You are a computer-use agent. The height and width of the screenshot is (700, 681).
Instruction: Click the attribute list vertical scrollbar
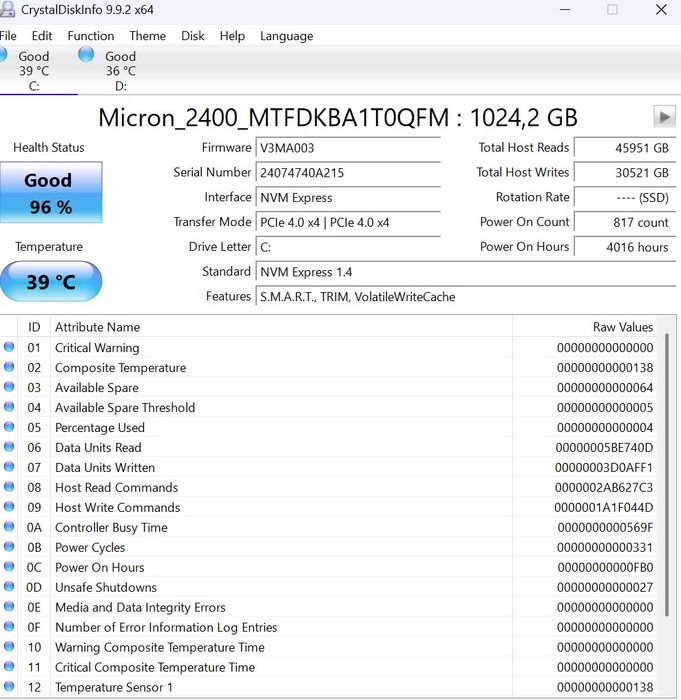667,475
